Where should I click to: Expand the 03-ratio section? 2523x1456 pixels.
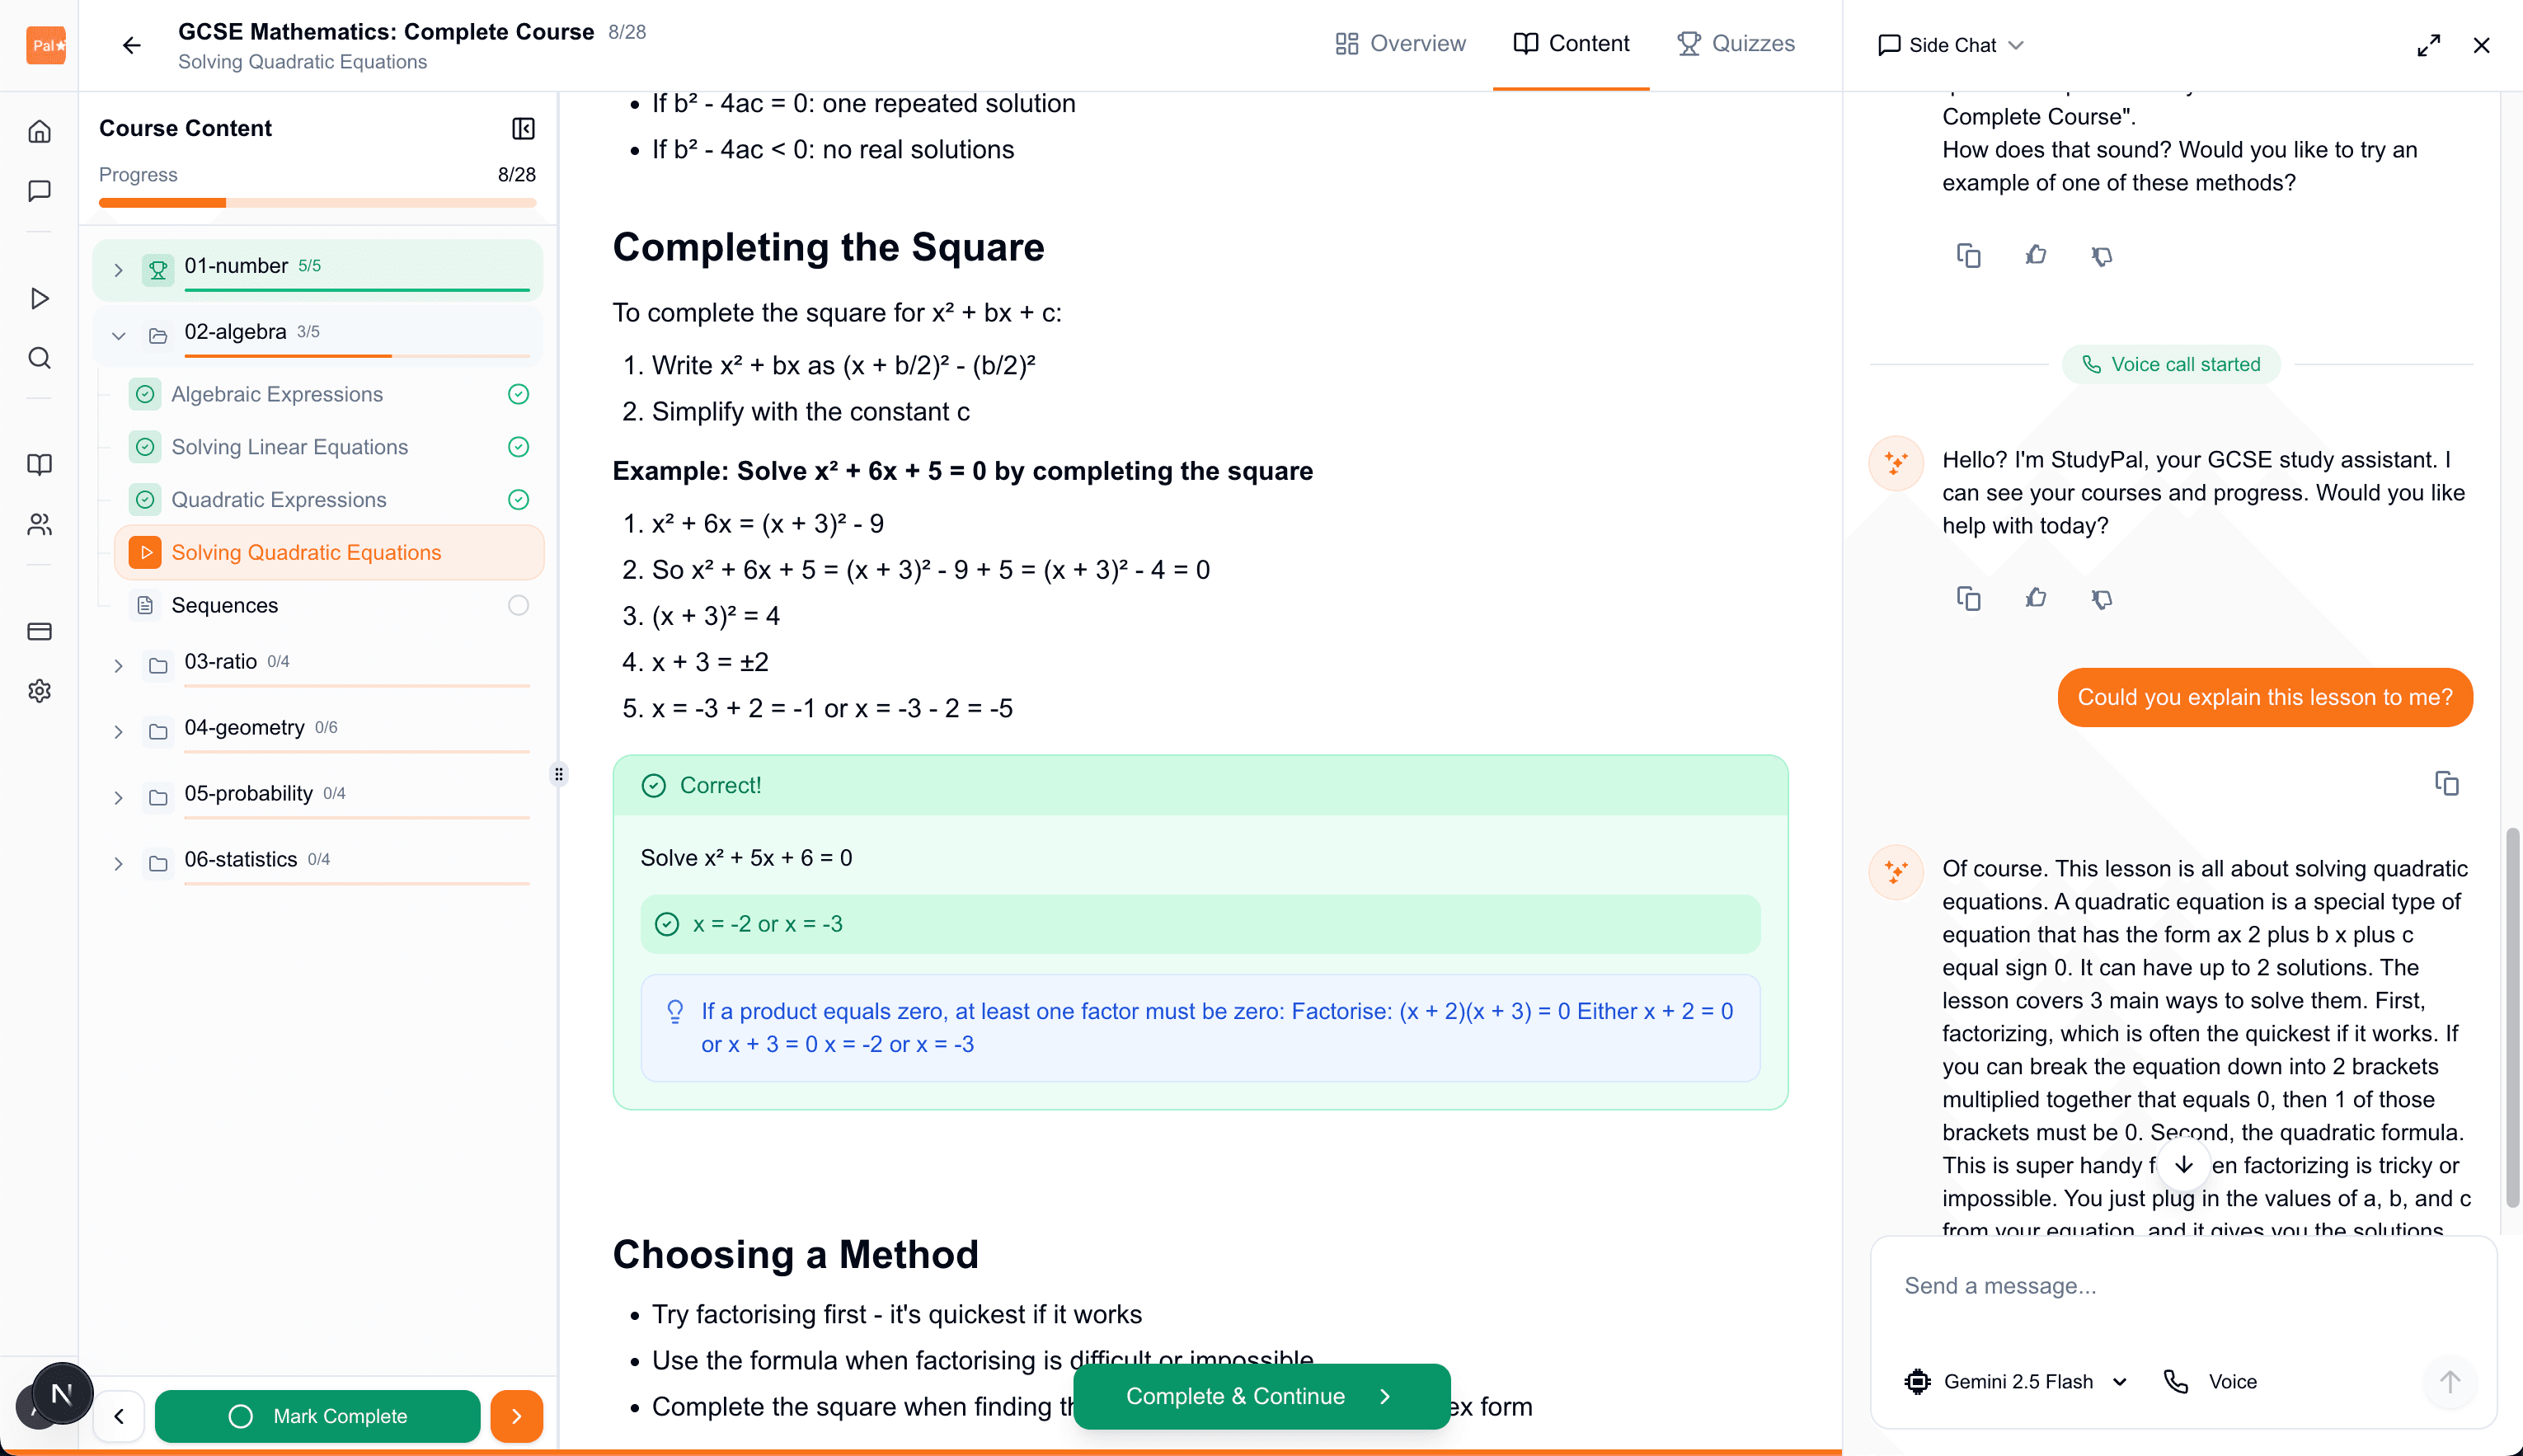pyautogui.click(x=118, y=665)
